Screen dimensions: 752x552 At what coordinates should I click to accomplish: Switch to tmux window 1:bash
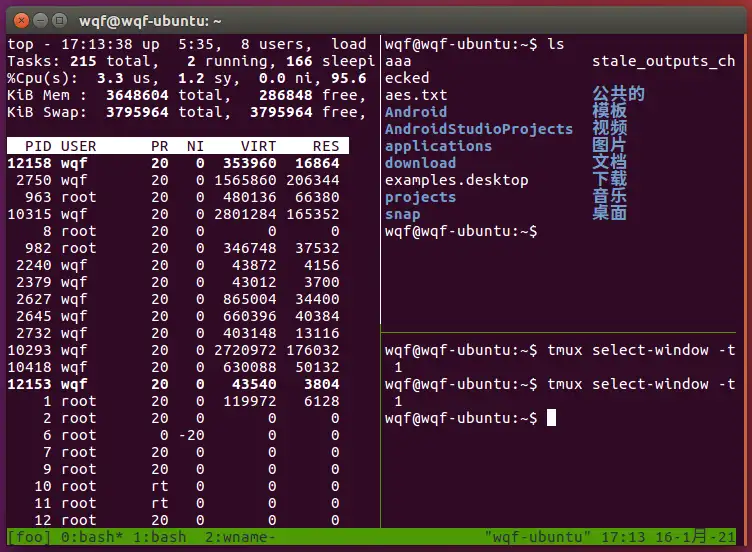point(142,537)
